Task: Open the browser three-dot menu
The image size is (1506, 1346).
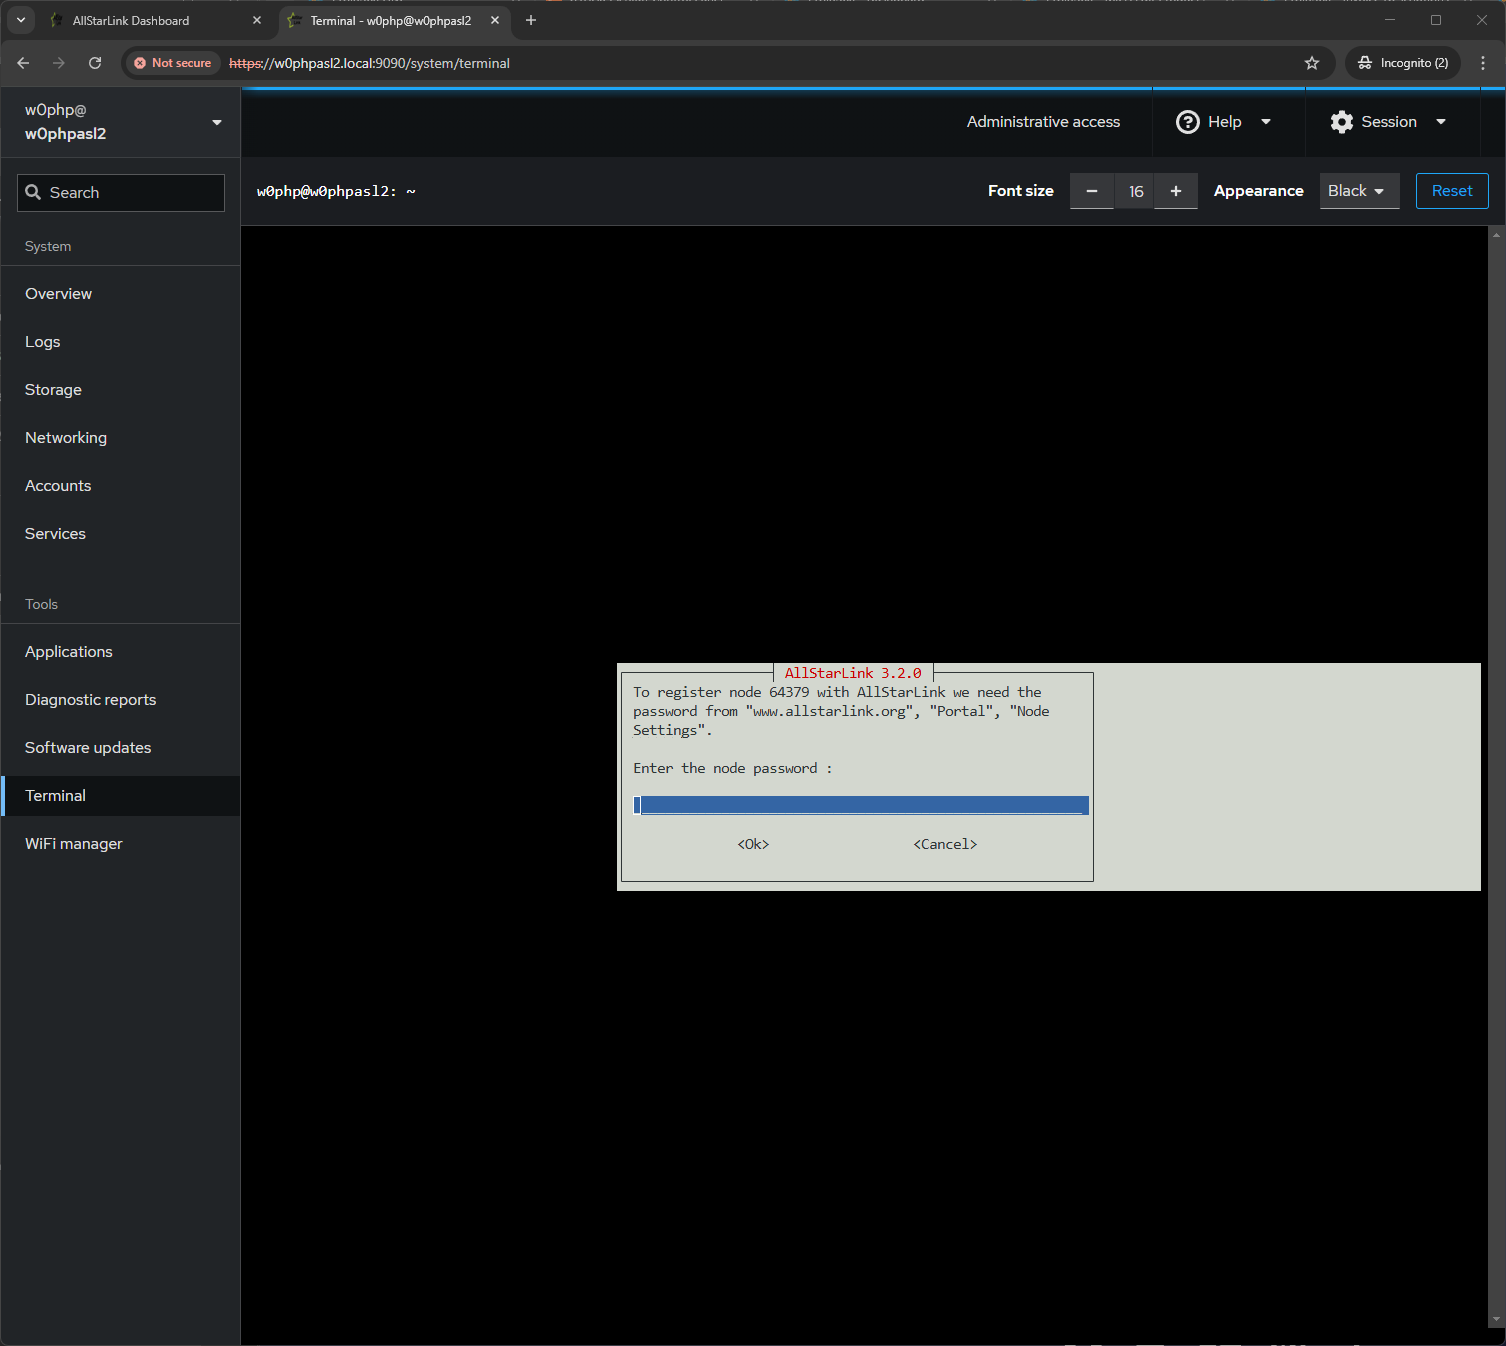Action: pyautogui.click(x=1482, y=63)
